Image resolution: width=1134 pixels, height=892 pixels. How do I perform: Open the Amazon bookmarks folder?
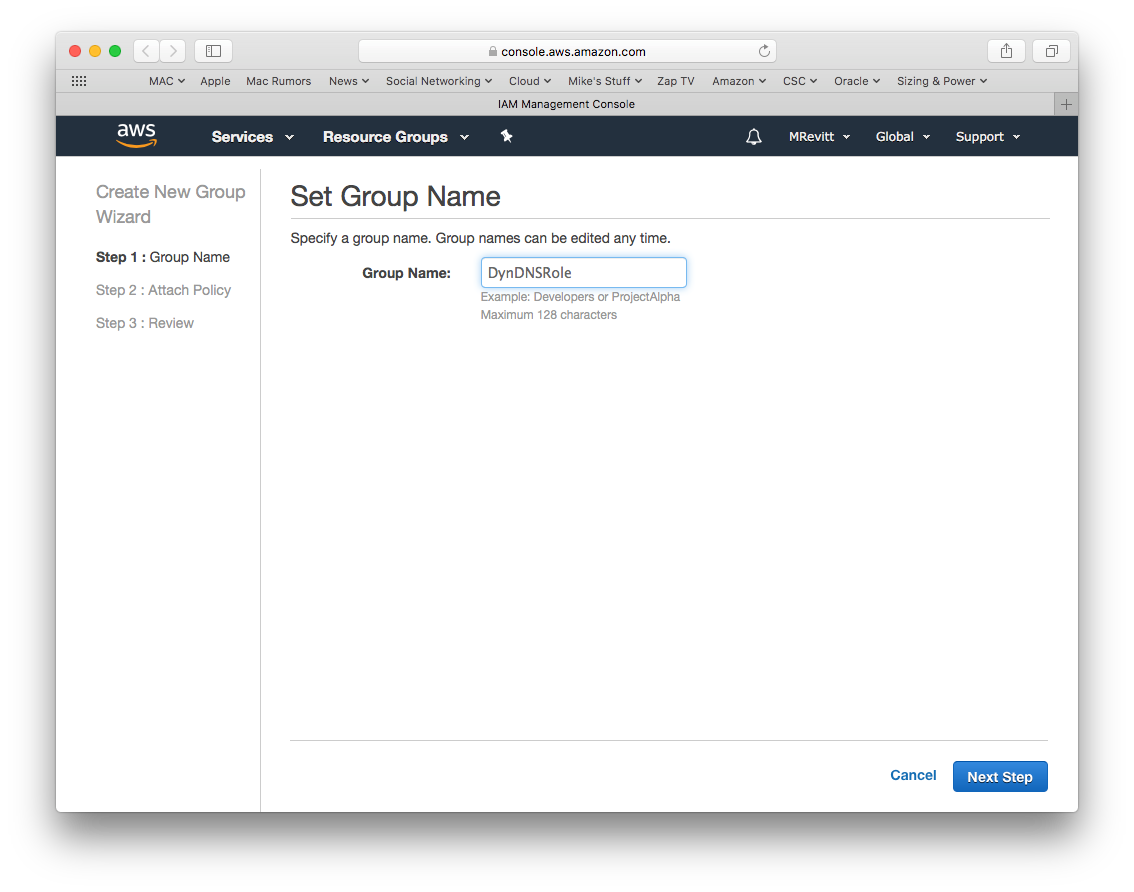739,81
